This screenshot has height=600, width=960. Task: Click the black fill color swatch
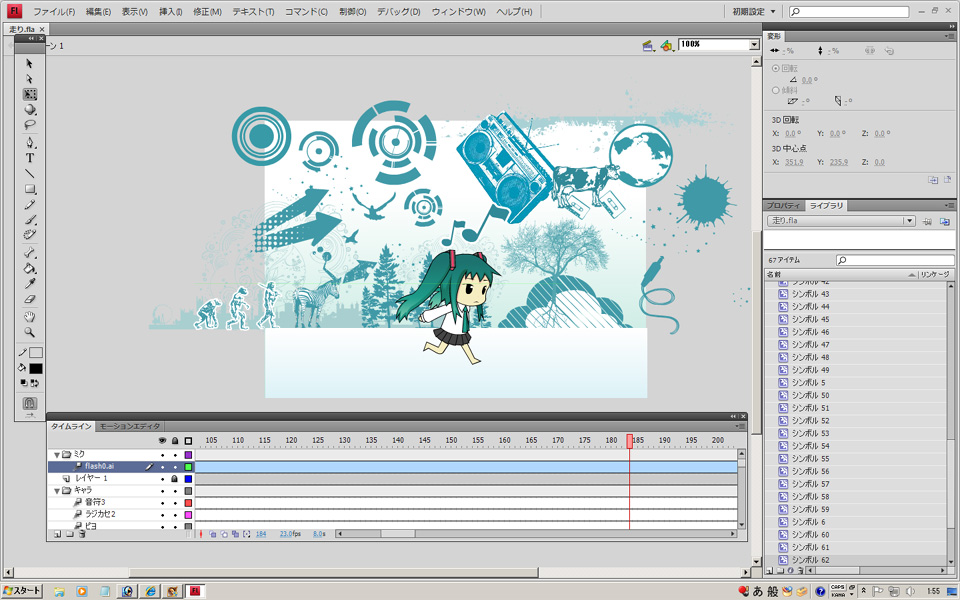click(36, 368)
